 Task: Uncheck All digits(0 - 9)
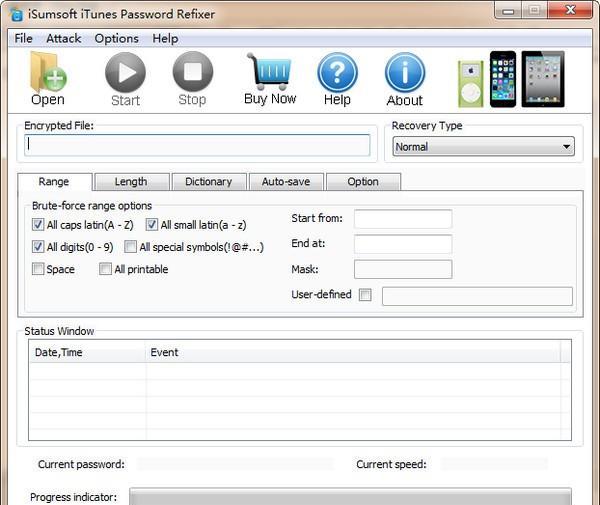(x=38, y=246)
